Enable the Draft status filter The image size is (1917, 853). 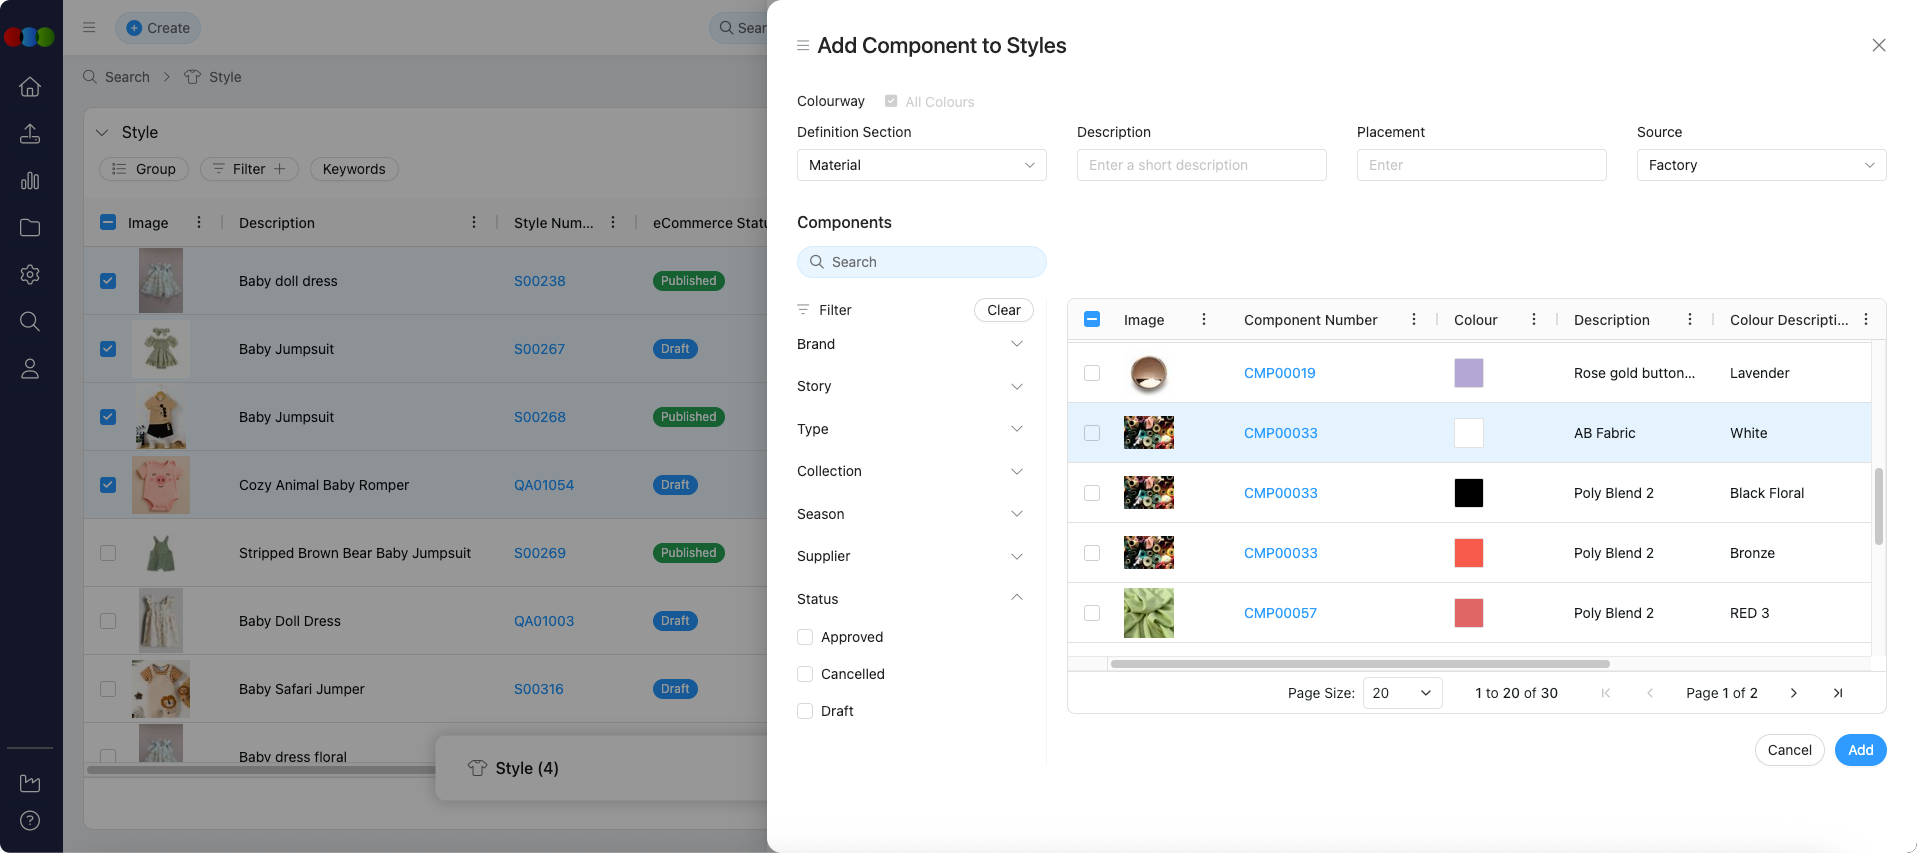805,711
